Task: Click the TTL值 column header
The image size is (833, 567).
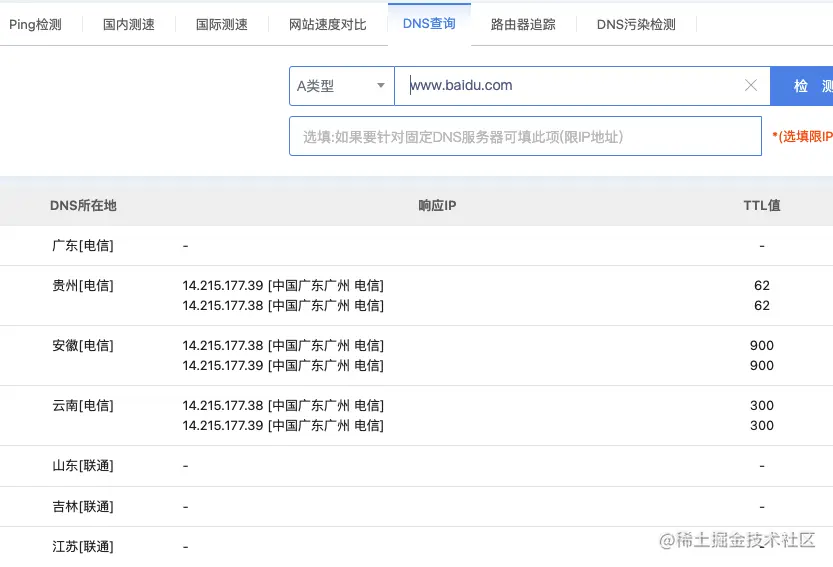Action: click(762, 206)
